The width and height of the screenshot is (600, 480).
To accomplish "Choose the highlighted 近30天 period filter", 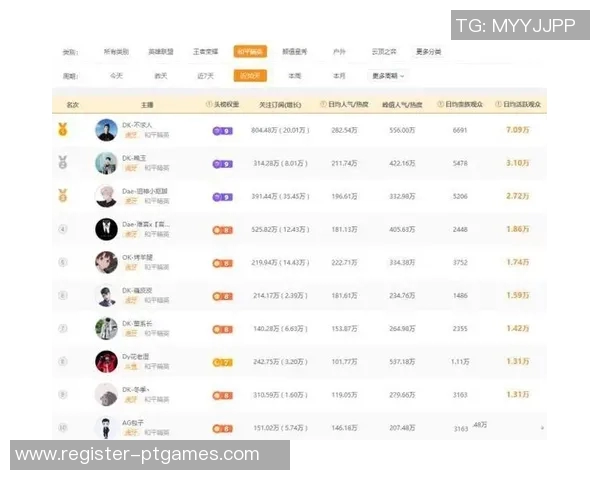I will pyautogui.click(x=250, y=76).
